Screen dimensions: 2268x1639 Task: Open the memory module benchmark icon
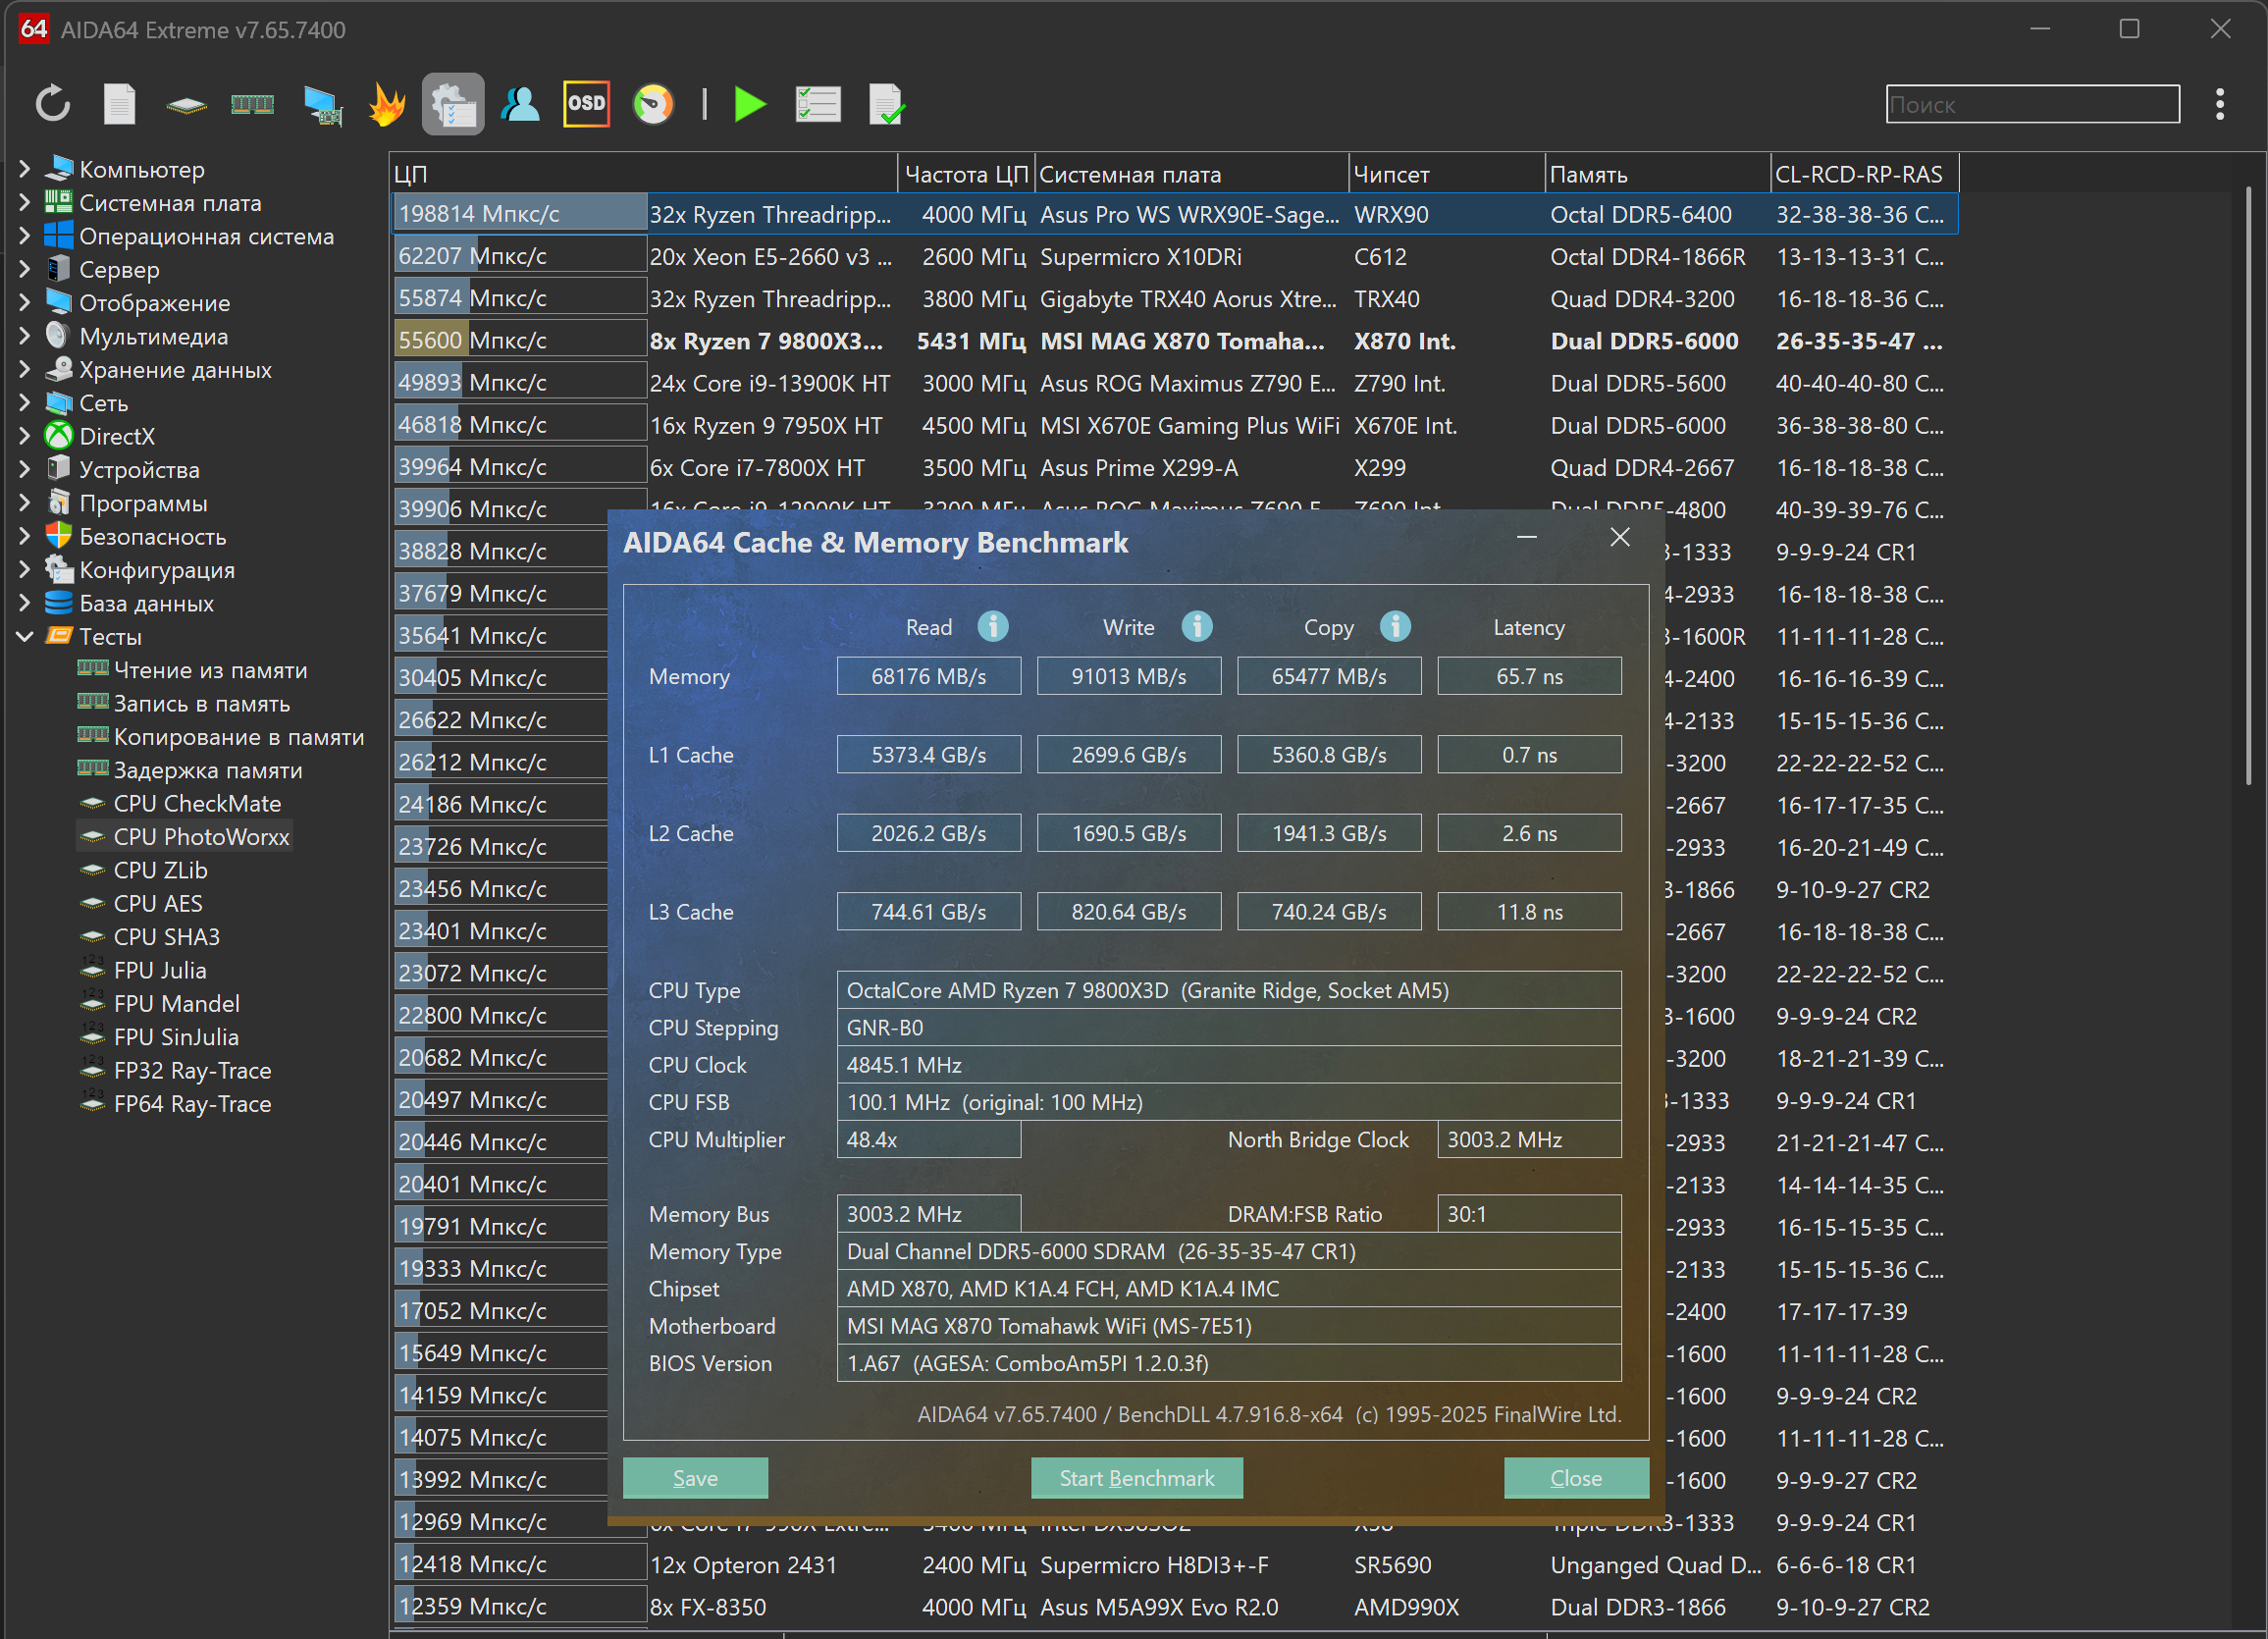tap(252, 104)
